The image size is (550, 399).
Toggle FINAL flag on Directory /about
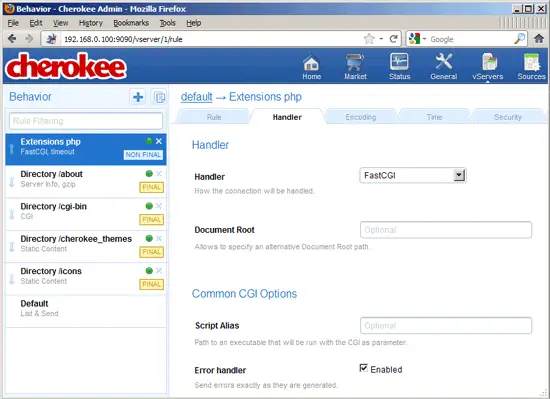tap(152, 187)
